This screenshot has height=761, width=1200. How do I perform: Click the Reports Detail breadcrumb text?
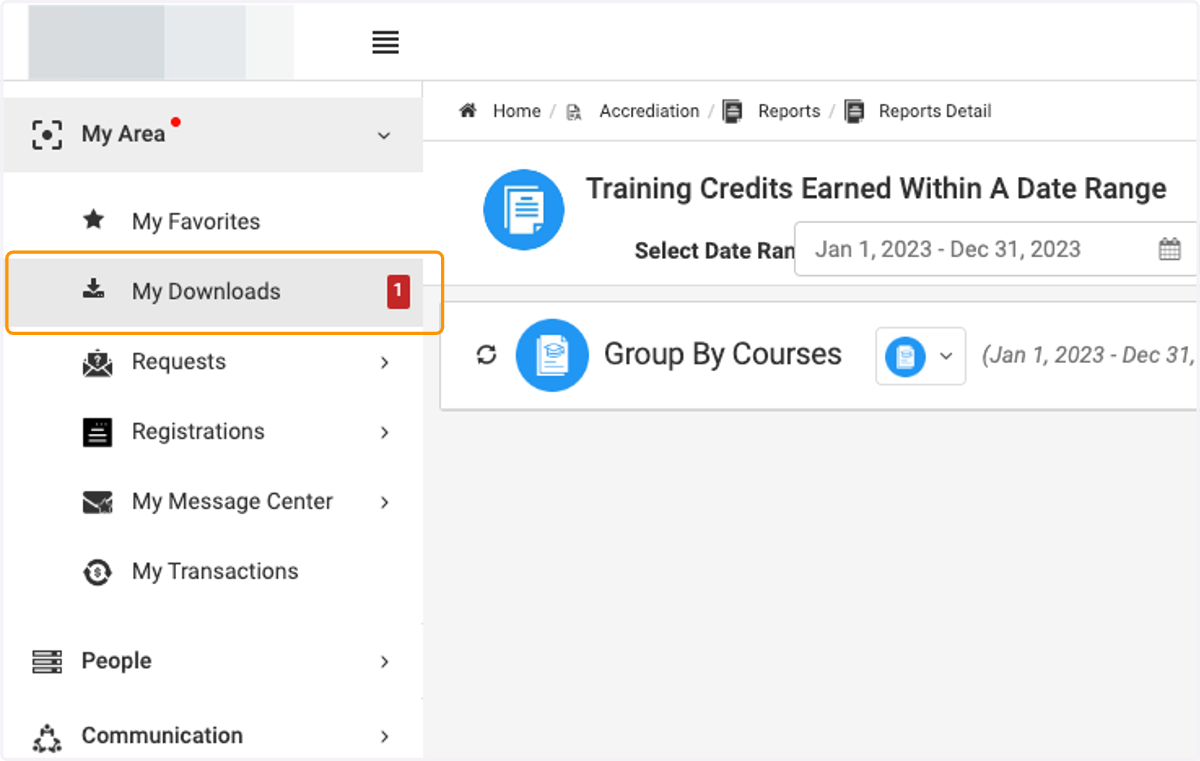point(935,111)
